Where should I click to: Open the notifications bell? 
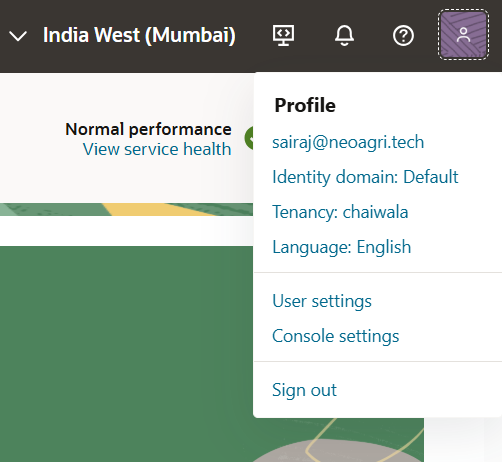pyautogui.click(x=344, y=35)
